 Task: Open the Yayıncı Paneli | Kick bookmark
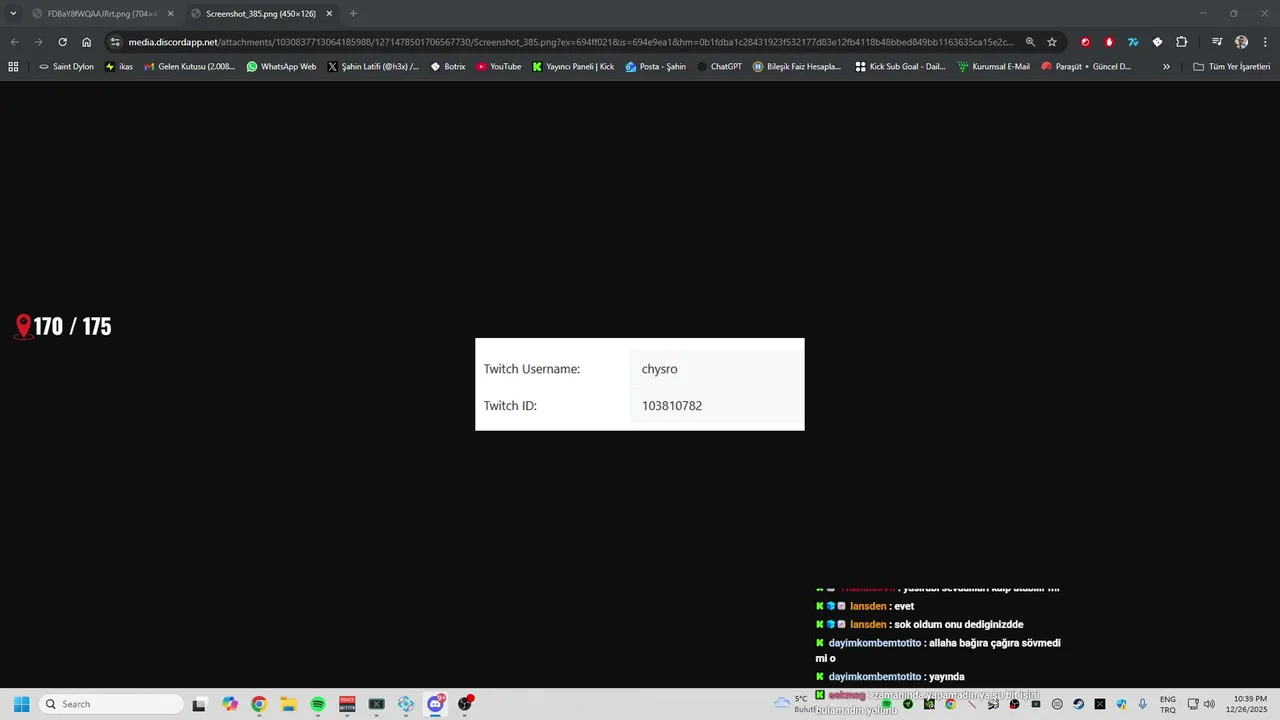click(573, 67)
